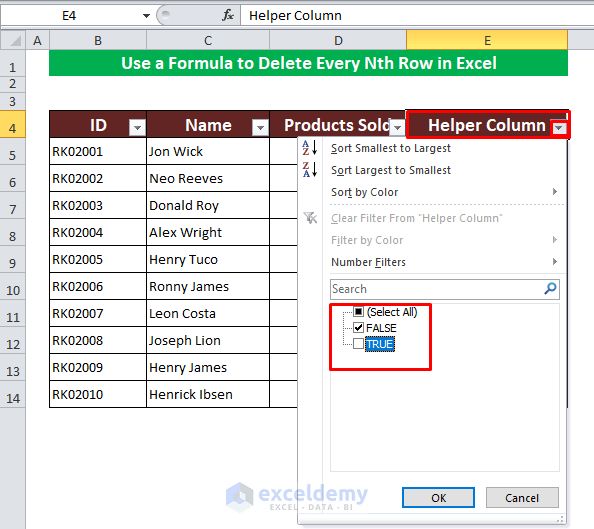Select the cell containing Alex Wright

tap(208, 232)
